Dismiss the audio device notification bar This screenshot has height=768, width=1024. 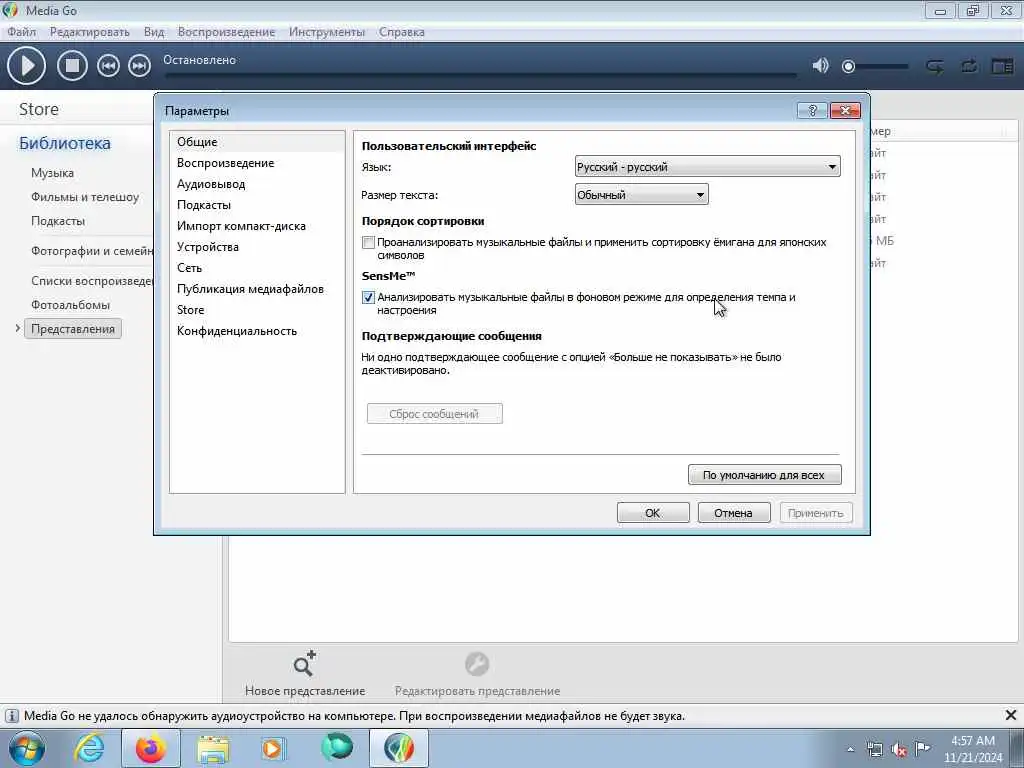pyautogui.click(x=1010, y=716)
